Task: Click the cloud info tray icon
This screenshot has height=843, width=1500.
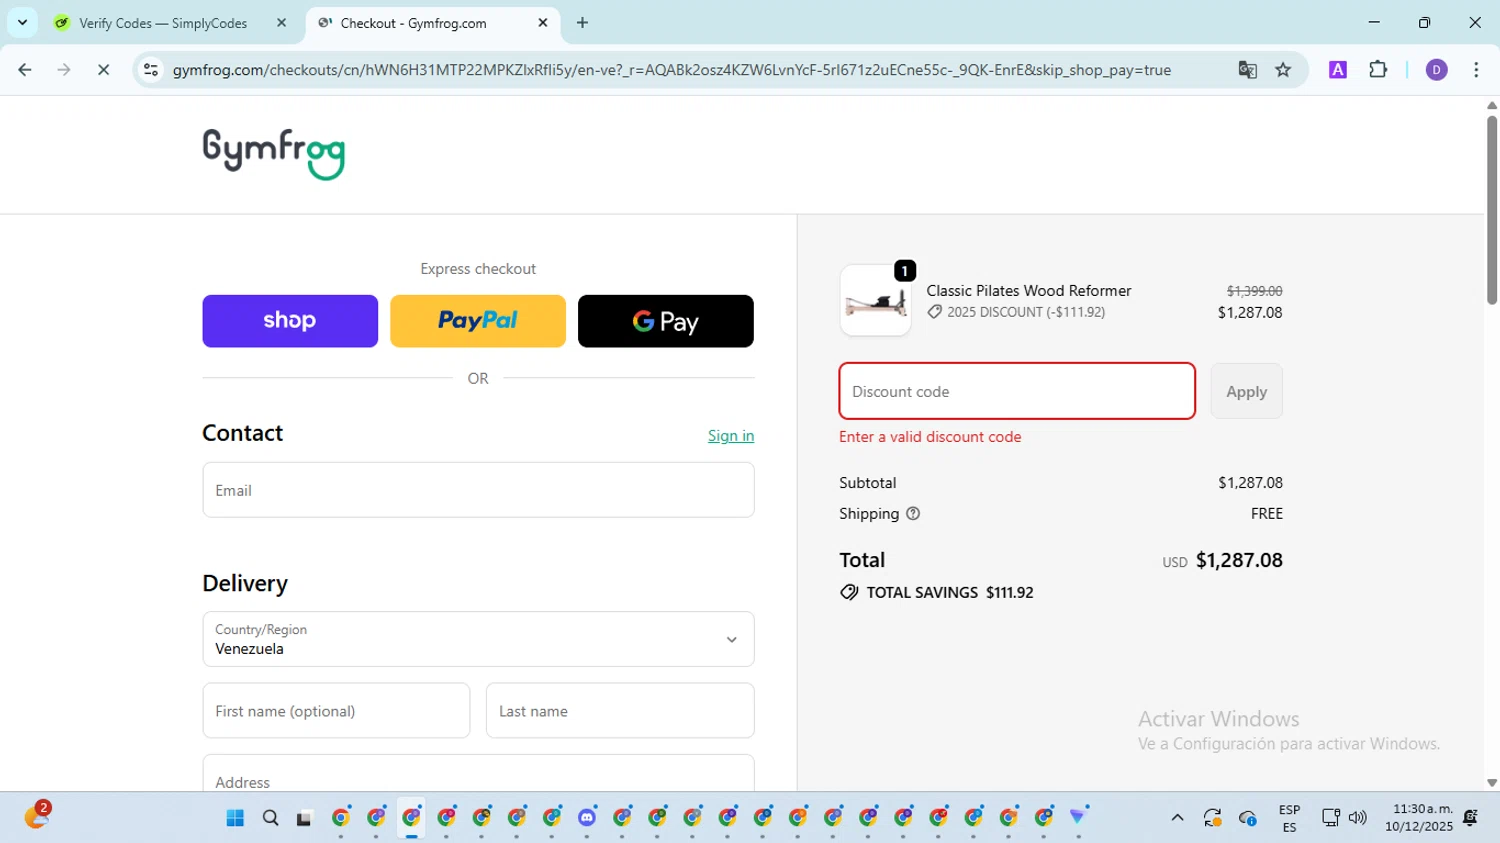Action: point(1248,818)
